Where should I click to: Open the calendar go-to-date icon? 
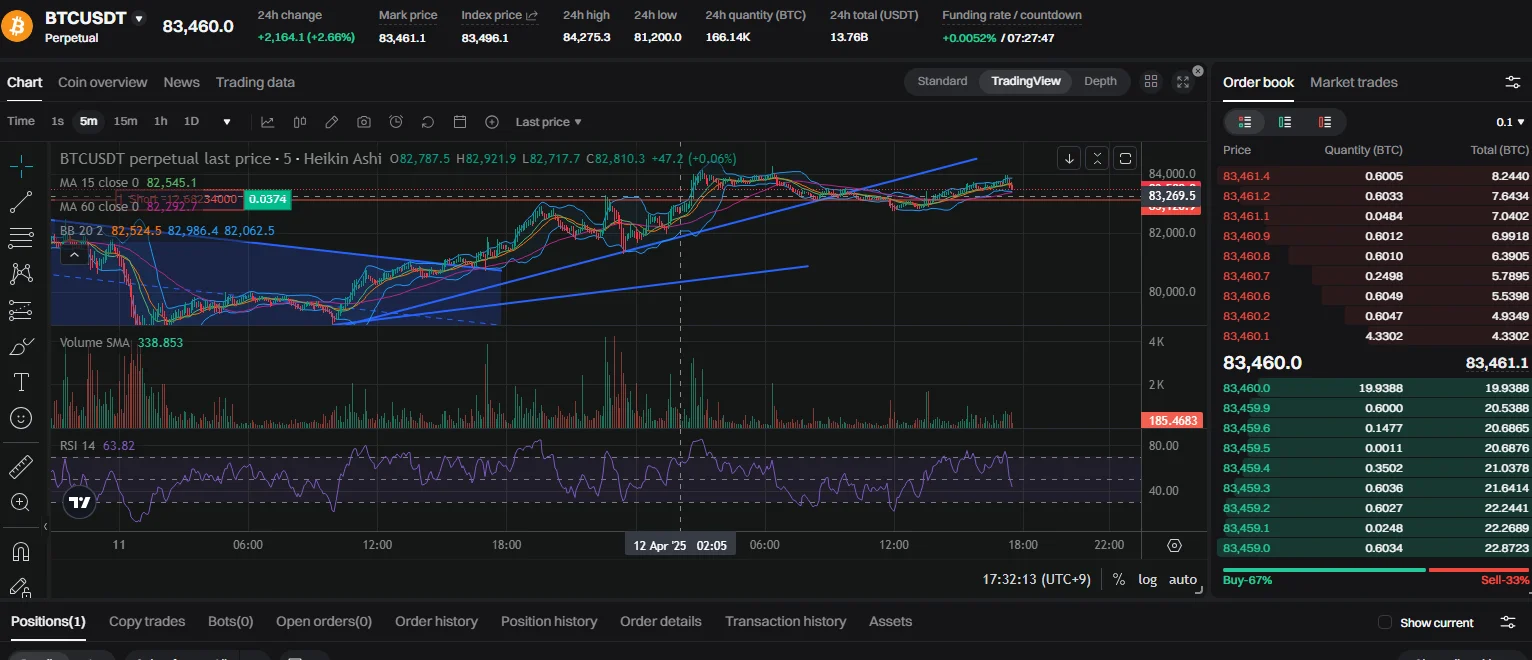tap(460, 122)
